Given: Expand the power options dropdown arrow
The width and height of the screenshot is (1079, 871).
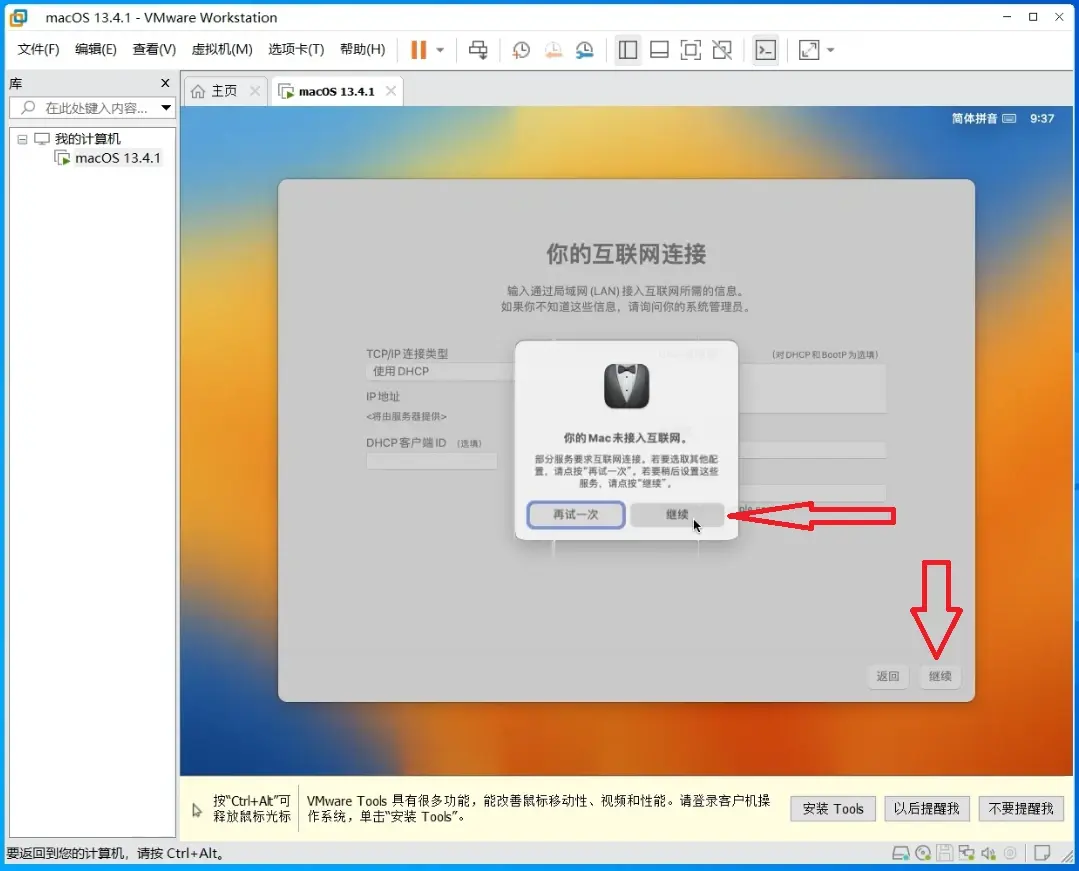Looking at the screenshot, I should 440,50.
